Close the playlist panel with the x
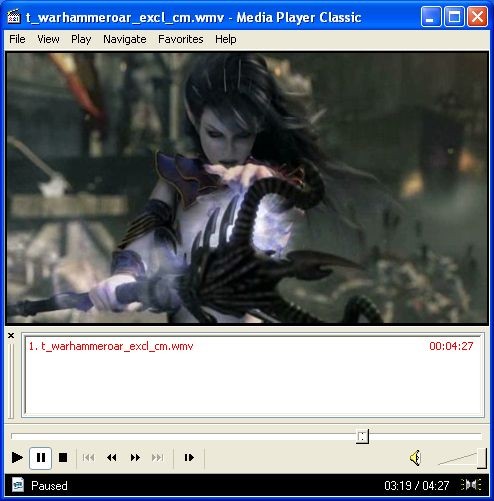Image resolution: width=494 pixels, height=501 pixels. point(11,335)
